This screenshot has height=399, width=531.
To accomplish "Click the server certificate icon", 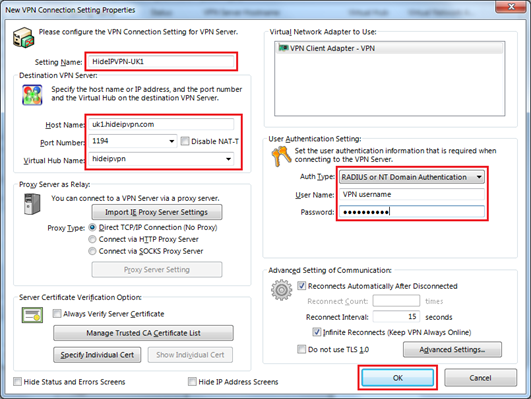I will tap(32, 315).
